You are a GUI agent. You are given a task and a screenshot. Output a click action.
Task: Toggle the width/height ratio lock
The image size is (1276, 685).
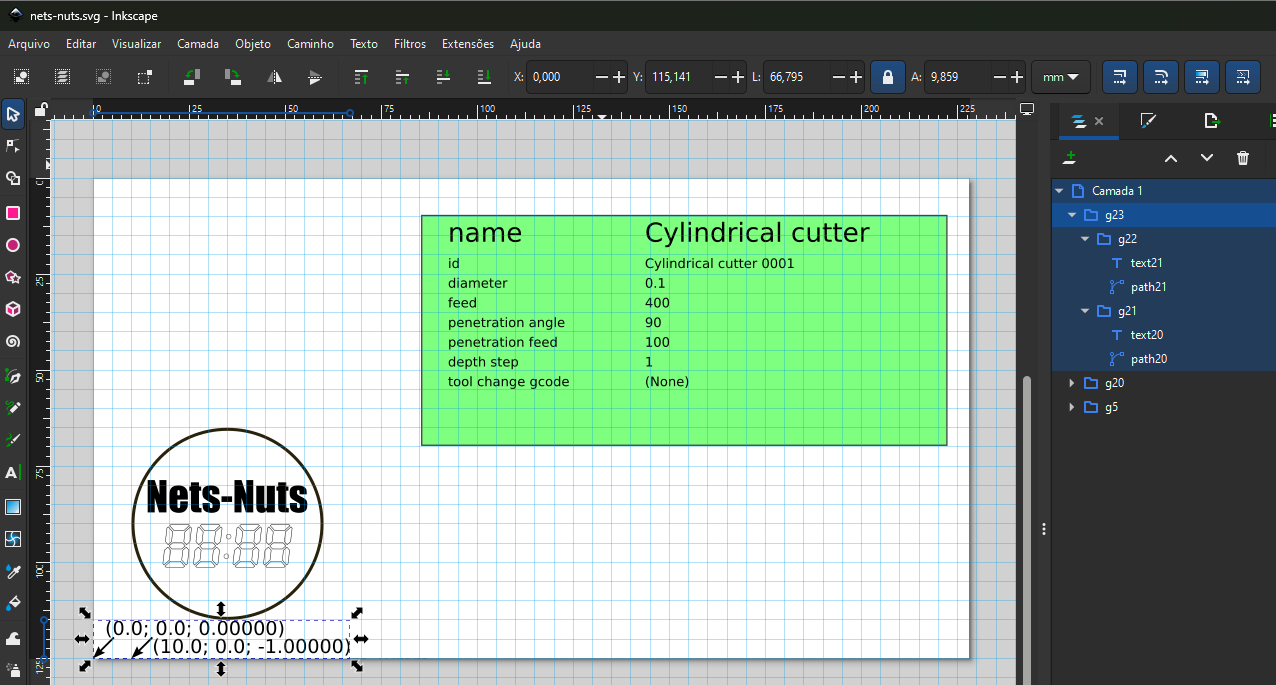coord(887,77)
